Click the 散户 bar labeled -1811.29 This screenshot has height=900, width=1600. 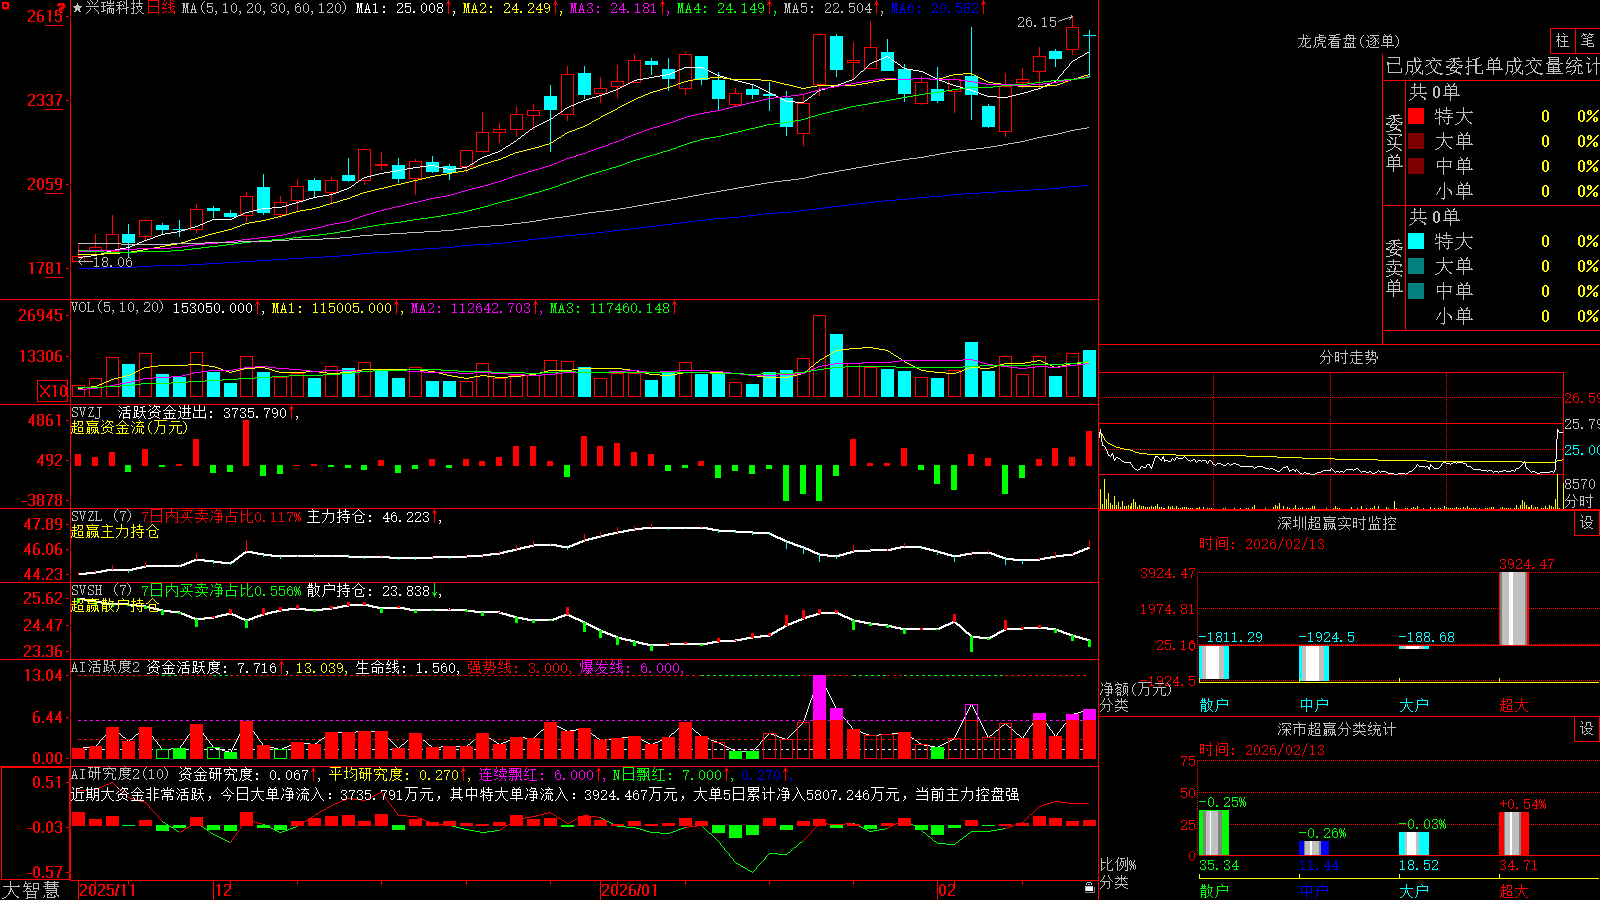1214,663
